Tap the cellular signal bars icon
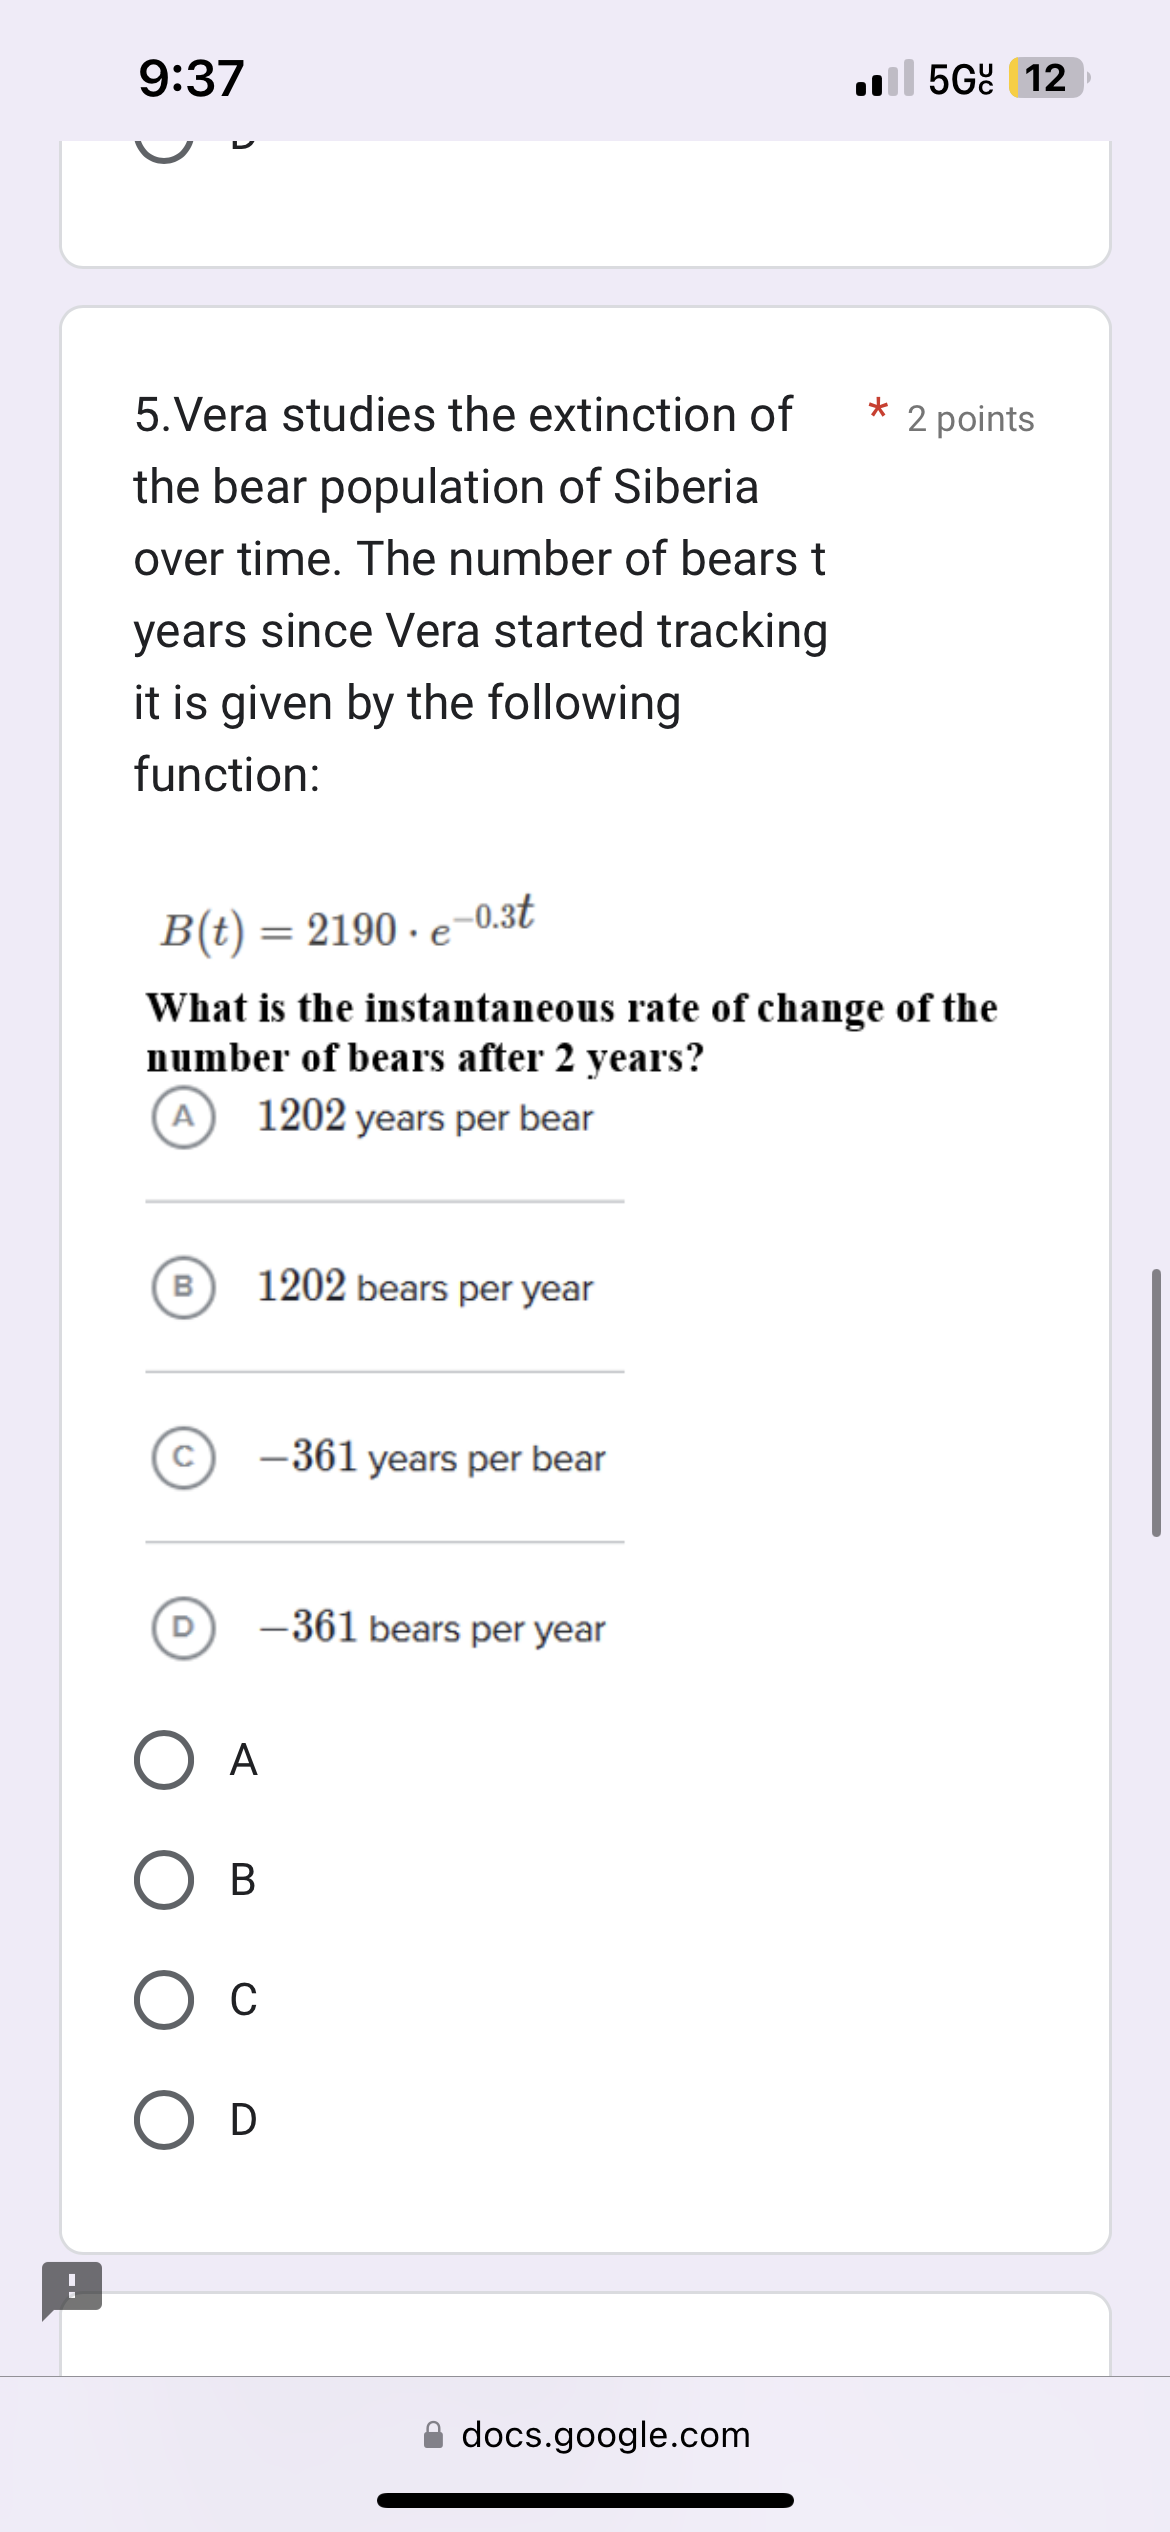 (886, 79)
